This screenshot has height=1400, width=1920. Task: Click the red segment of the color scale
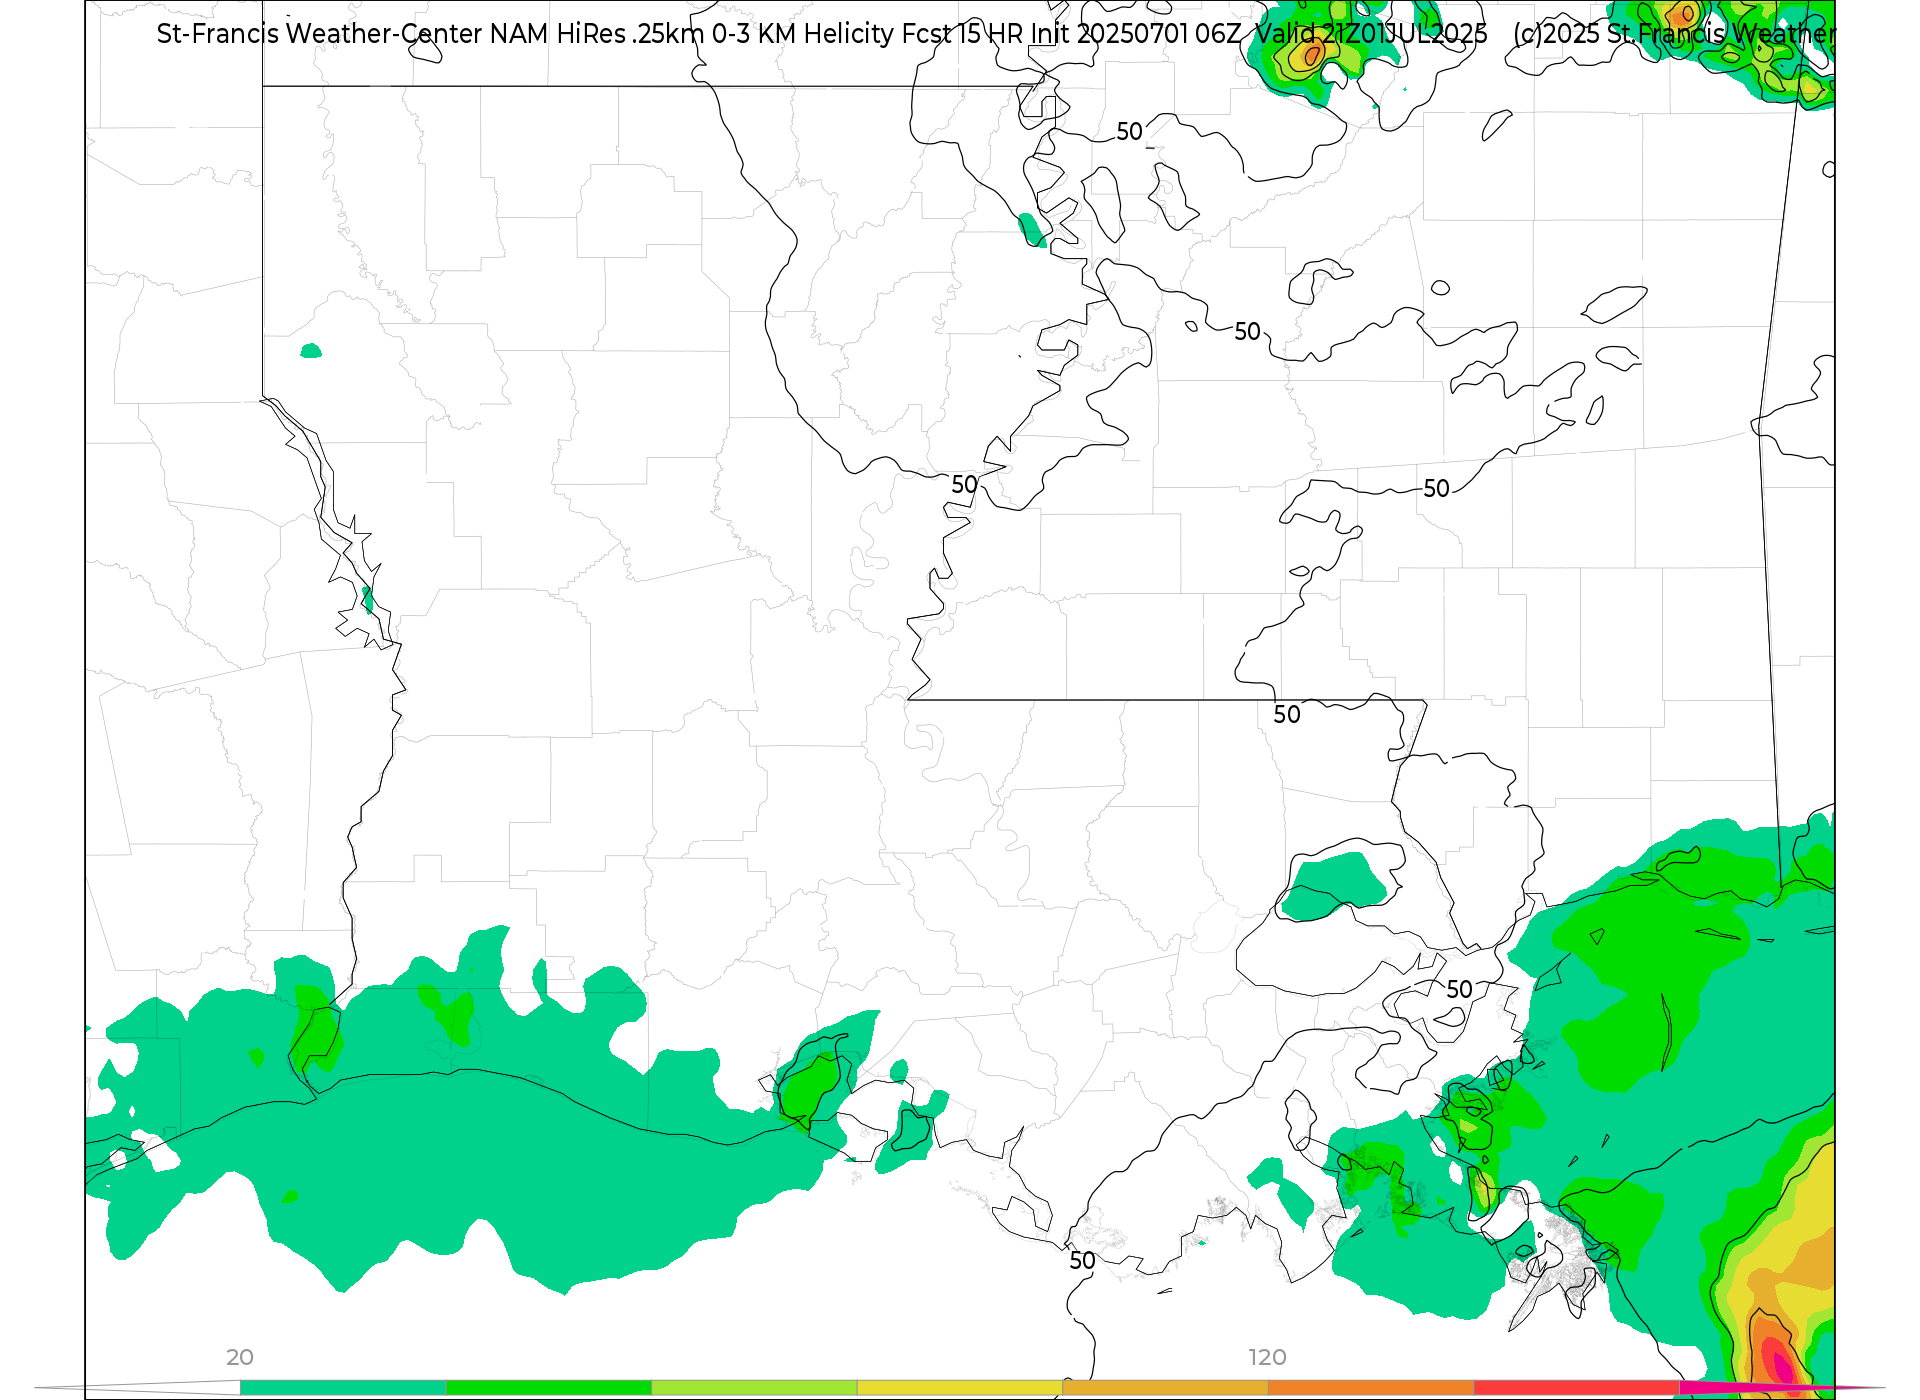point(1577,1388)
